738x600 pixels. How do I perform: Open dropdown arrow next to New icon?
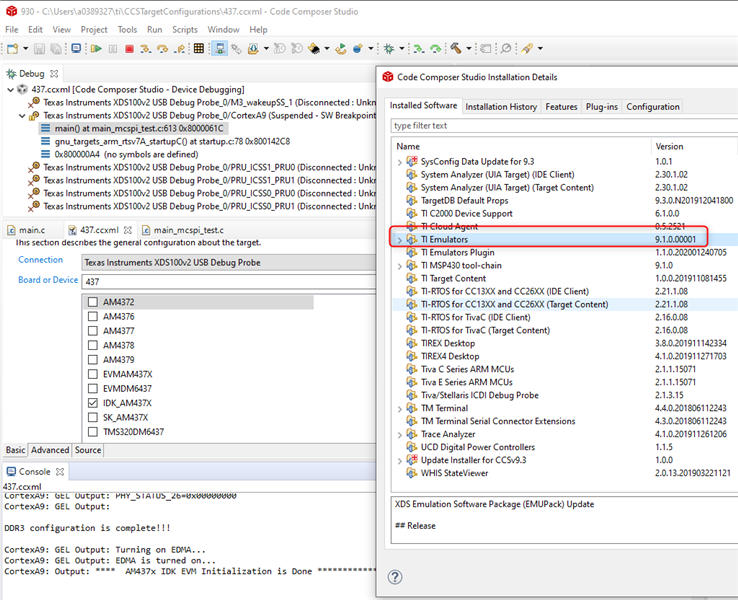25,48
